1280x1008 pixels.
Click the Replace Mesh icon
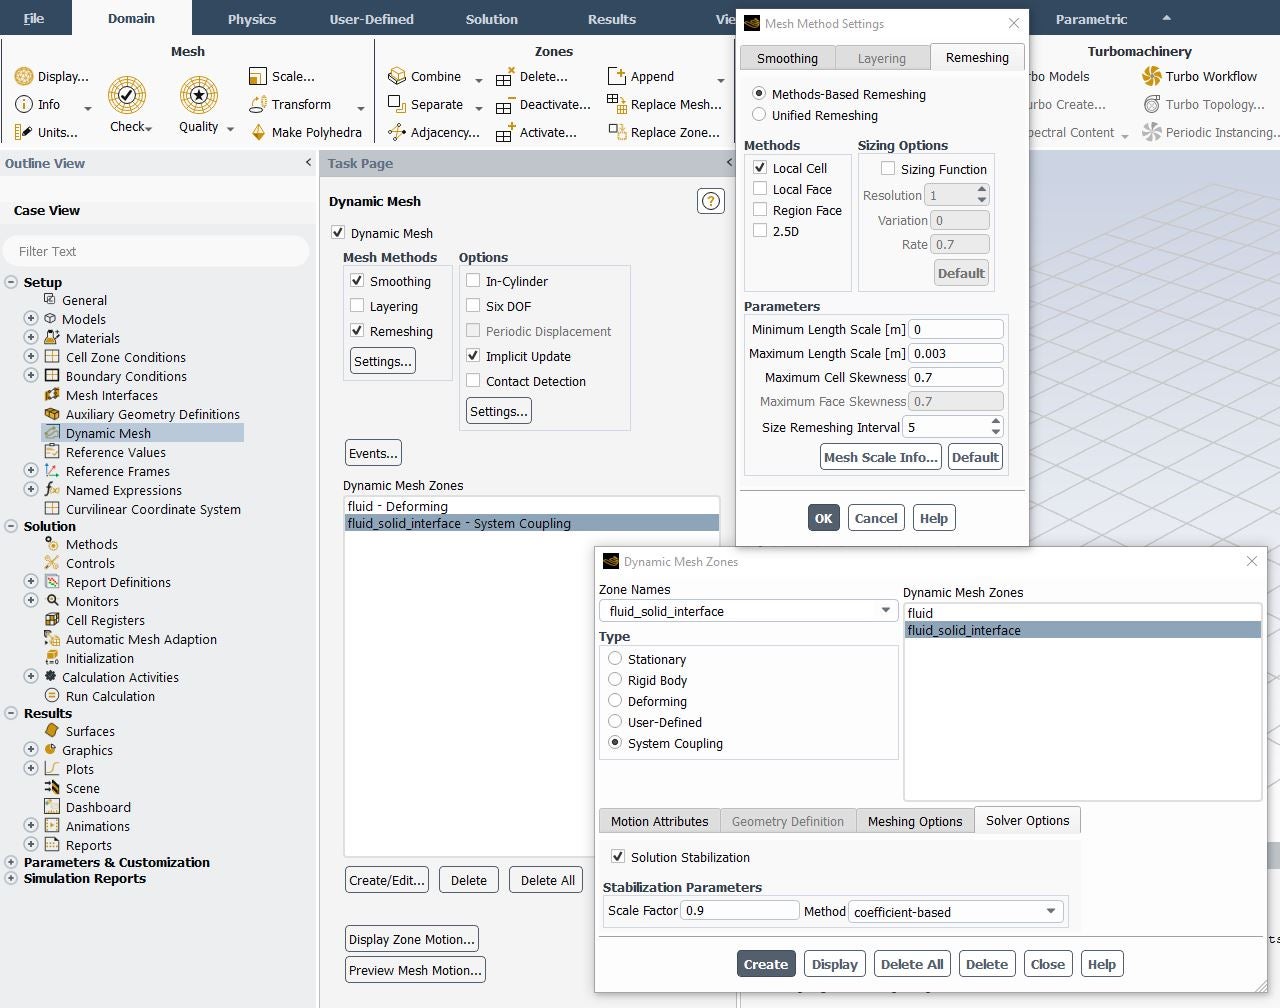click(x=616, y=104)
